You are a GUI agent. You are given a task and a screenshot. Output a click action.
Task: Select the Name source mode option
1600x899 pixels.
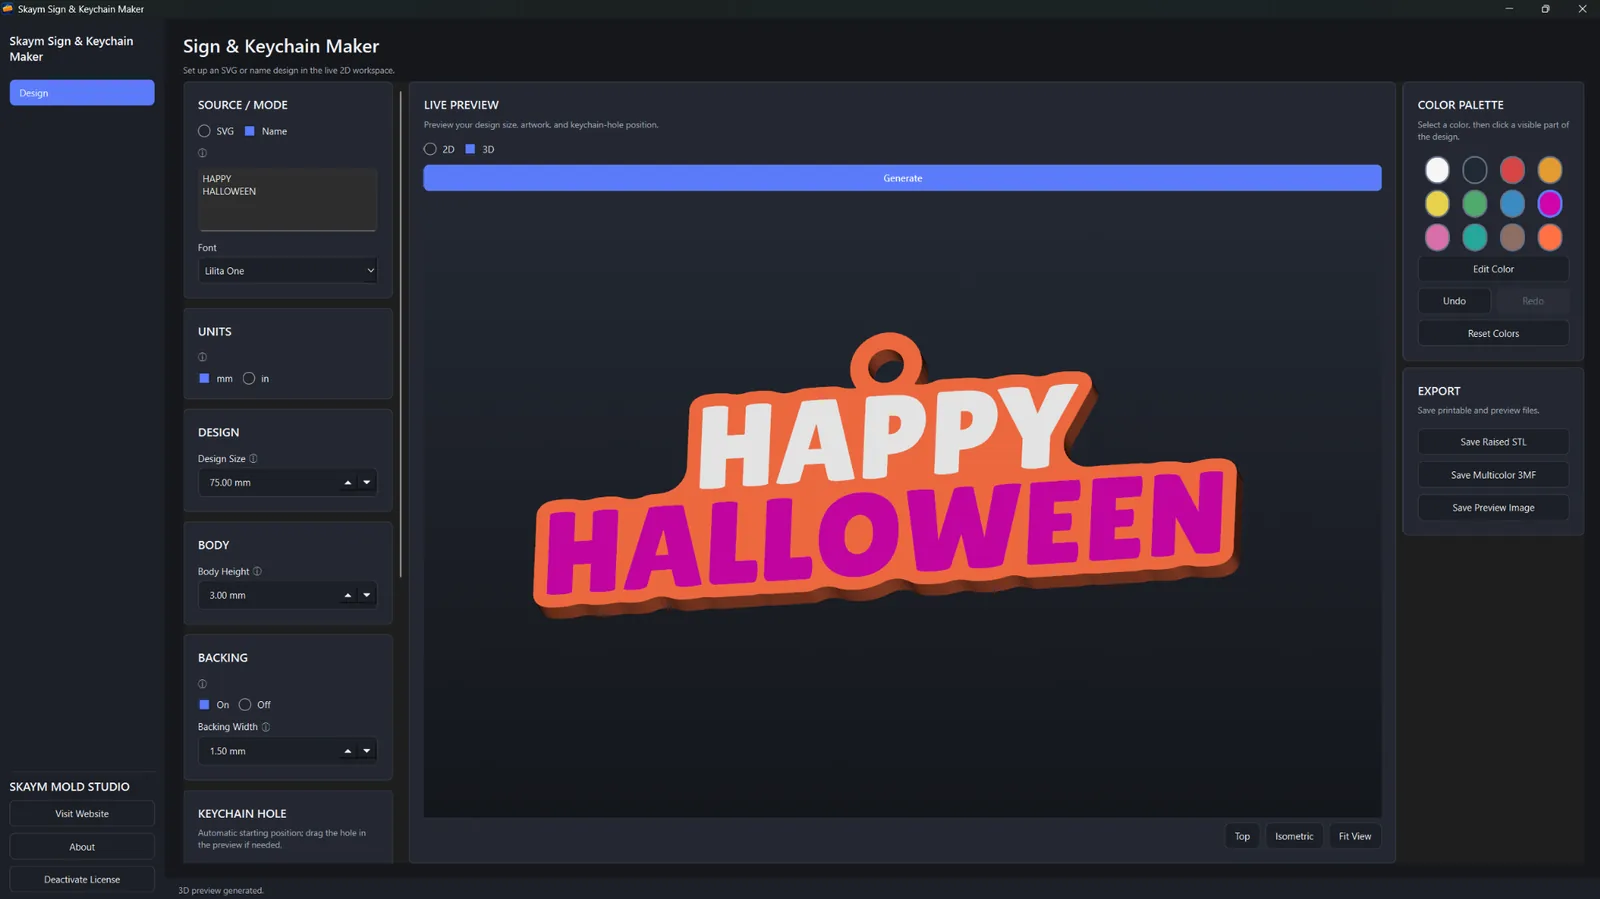coord(250,131)
